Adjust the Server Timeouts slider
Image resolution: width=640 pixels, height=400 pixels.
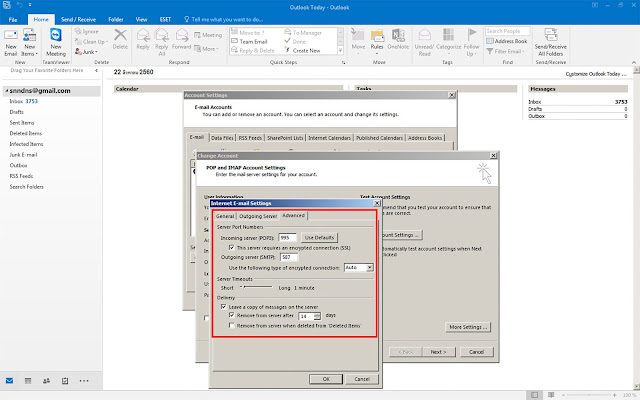[256, 287]
